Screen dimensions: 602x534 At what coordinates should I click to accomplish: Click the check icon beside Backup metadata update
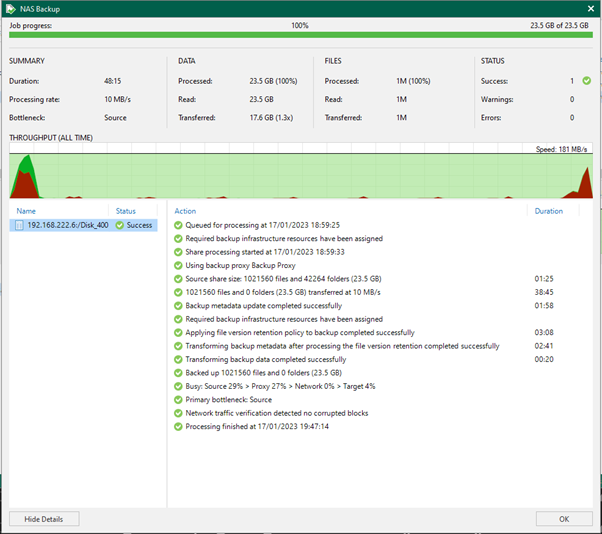(x=178, y=306)
